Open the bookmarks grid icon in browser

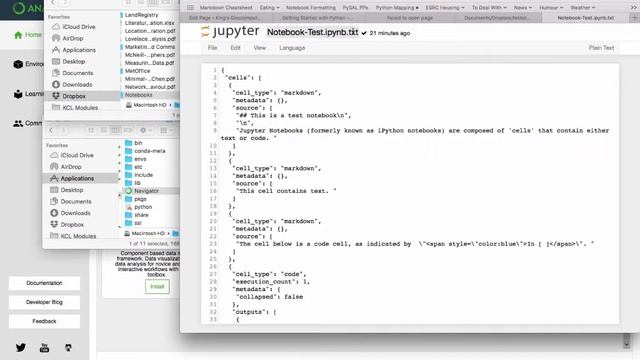coord(190,7)
